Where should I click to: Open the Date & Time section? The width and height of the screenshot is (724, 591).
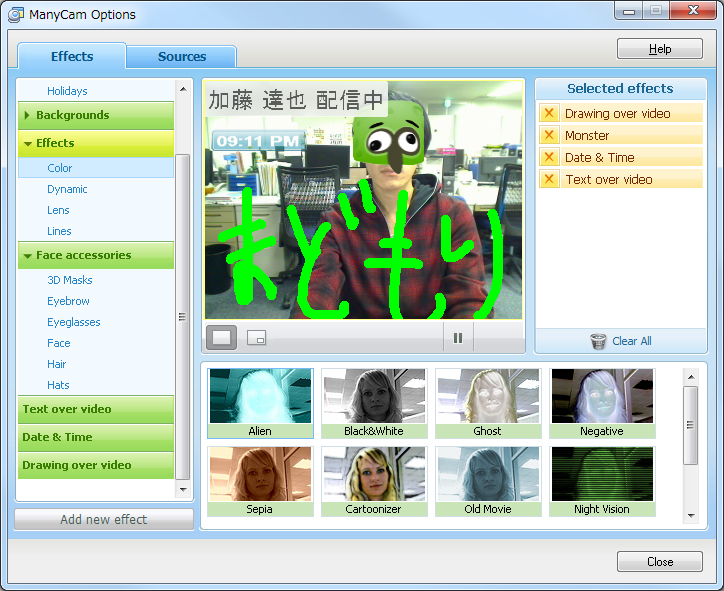coord(96,437)
